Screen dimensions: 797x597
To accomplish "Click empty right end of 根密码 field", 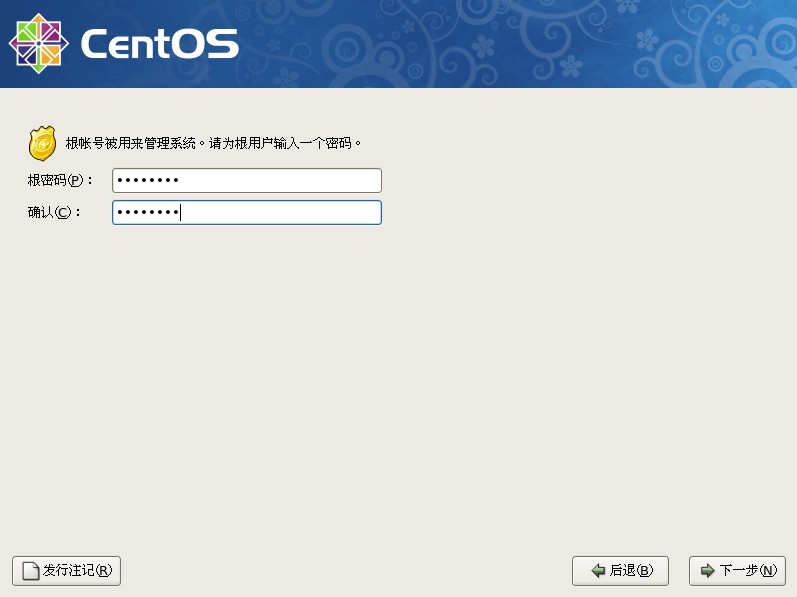I will pos(340,180).
